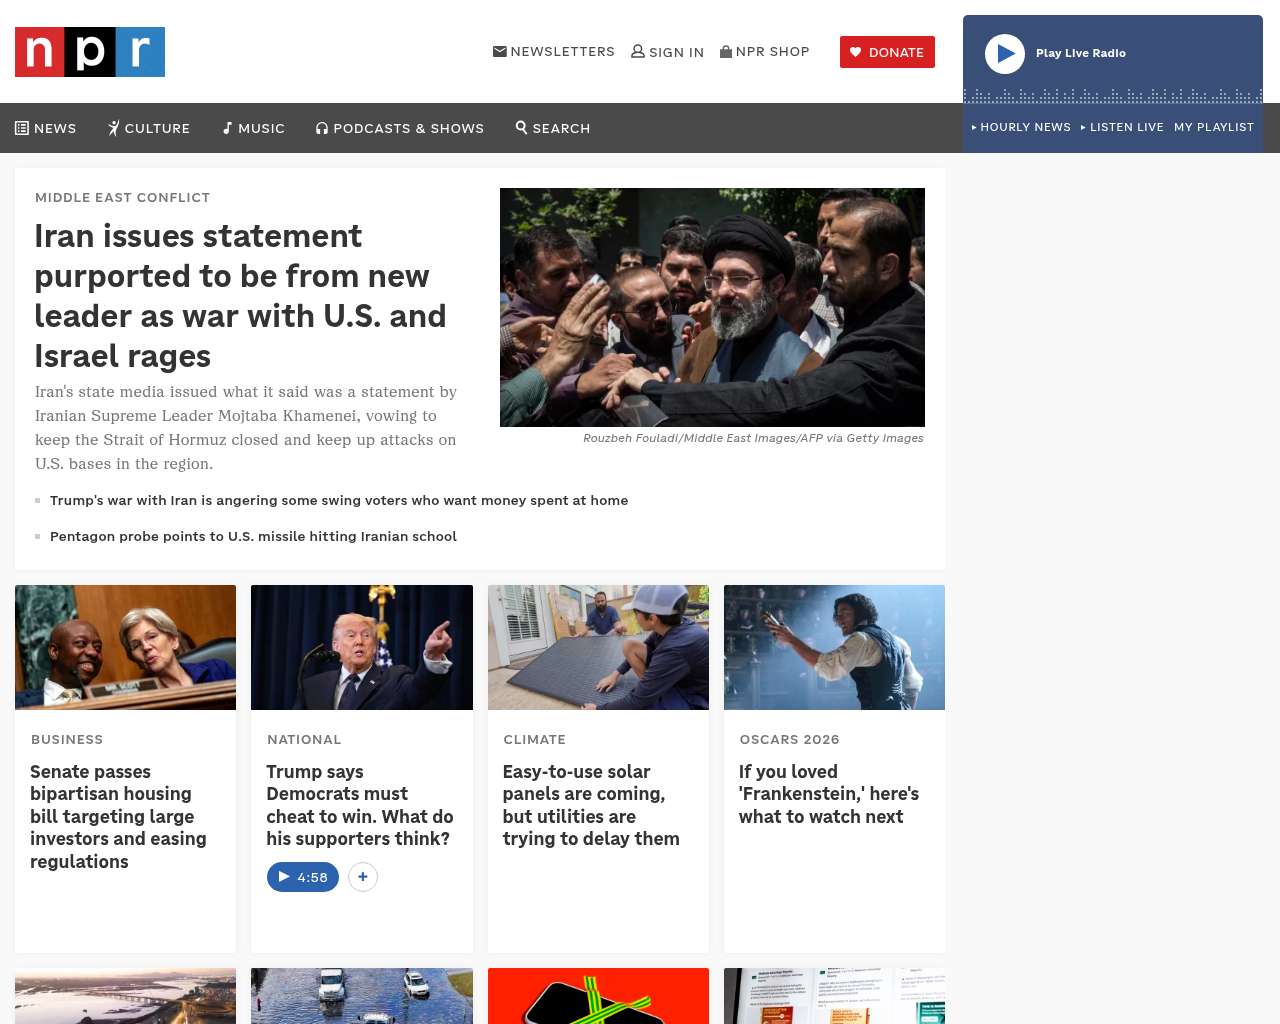The image size is (1280, 1024).
Task: Click the Rouzbeh Fouladi photo credit
Action: (753, 438)
